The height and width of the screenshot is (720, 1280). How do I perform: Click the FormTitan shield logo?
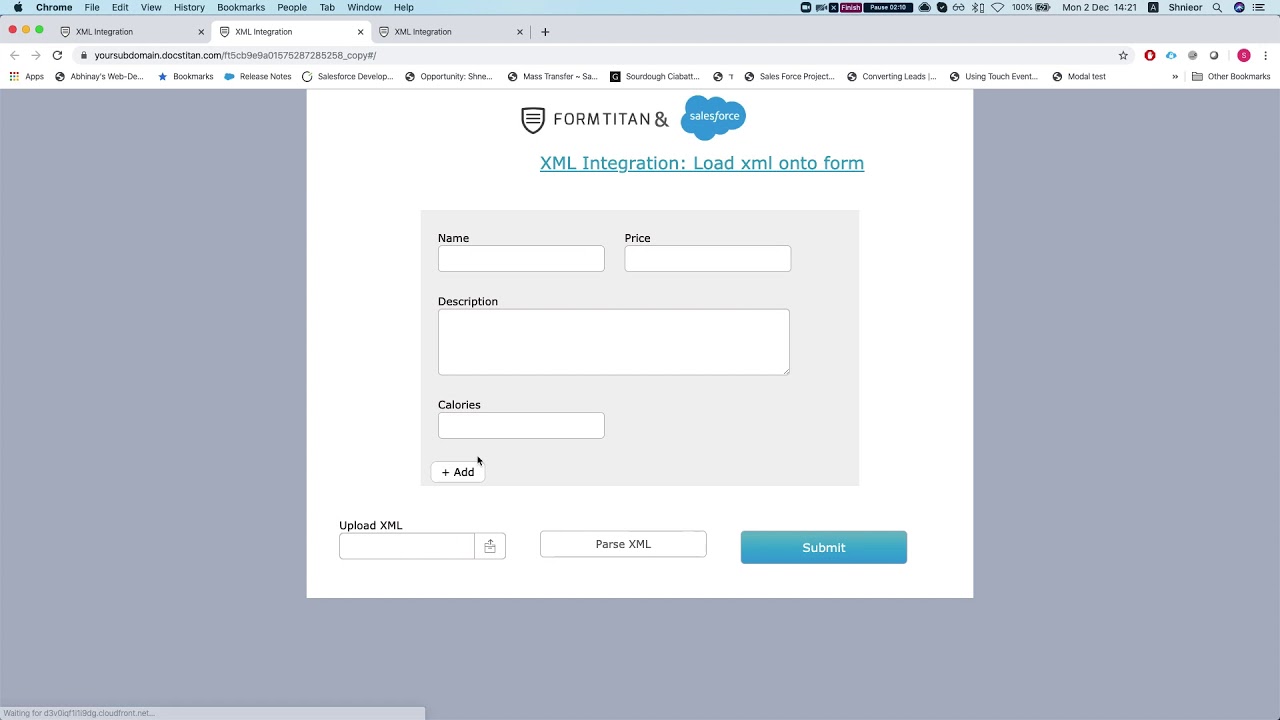(533, 120)
